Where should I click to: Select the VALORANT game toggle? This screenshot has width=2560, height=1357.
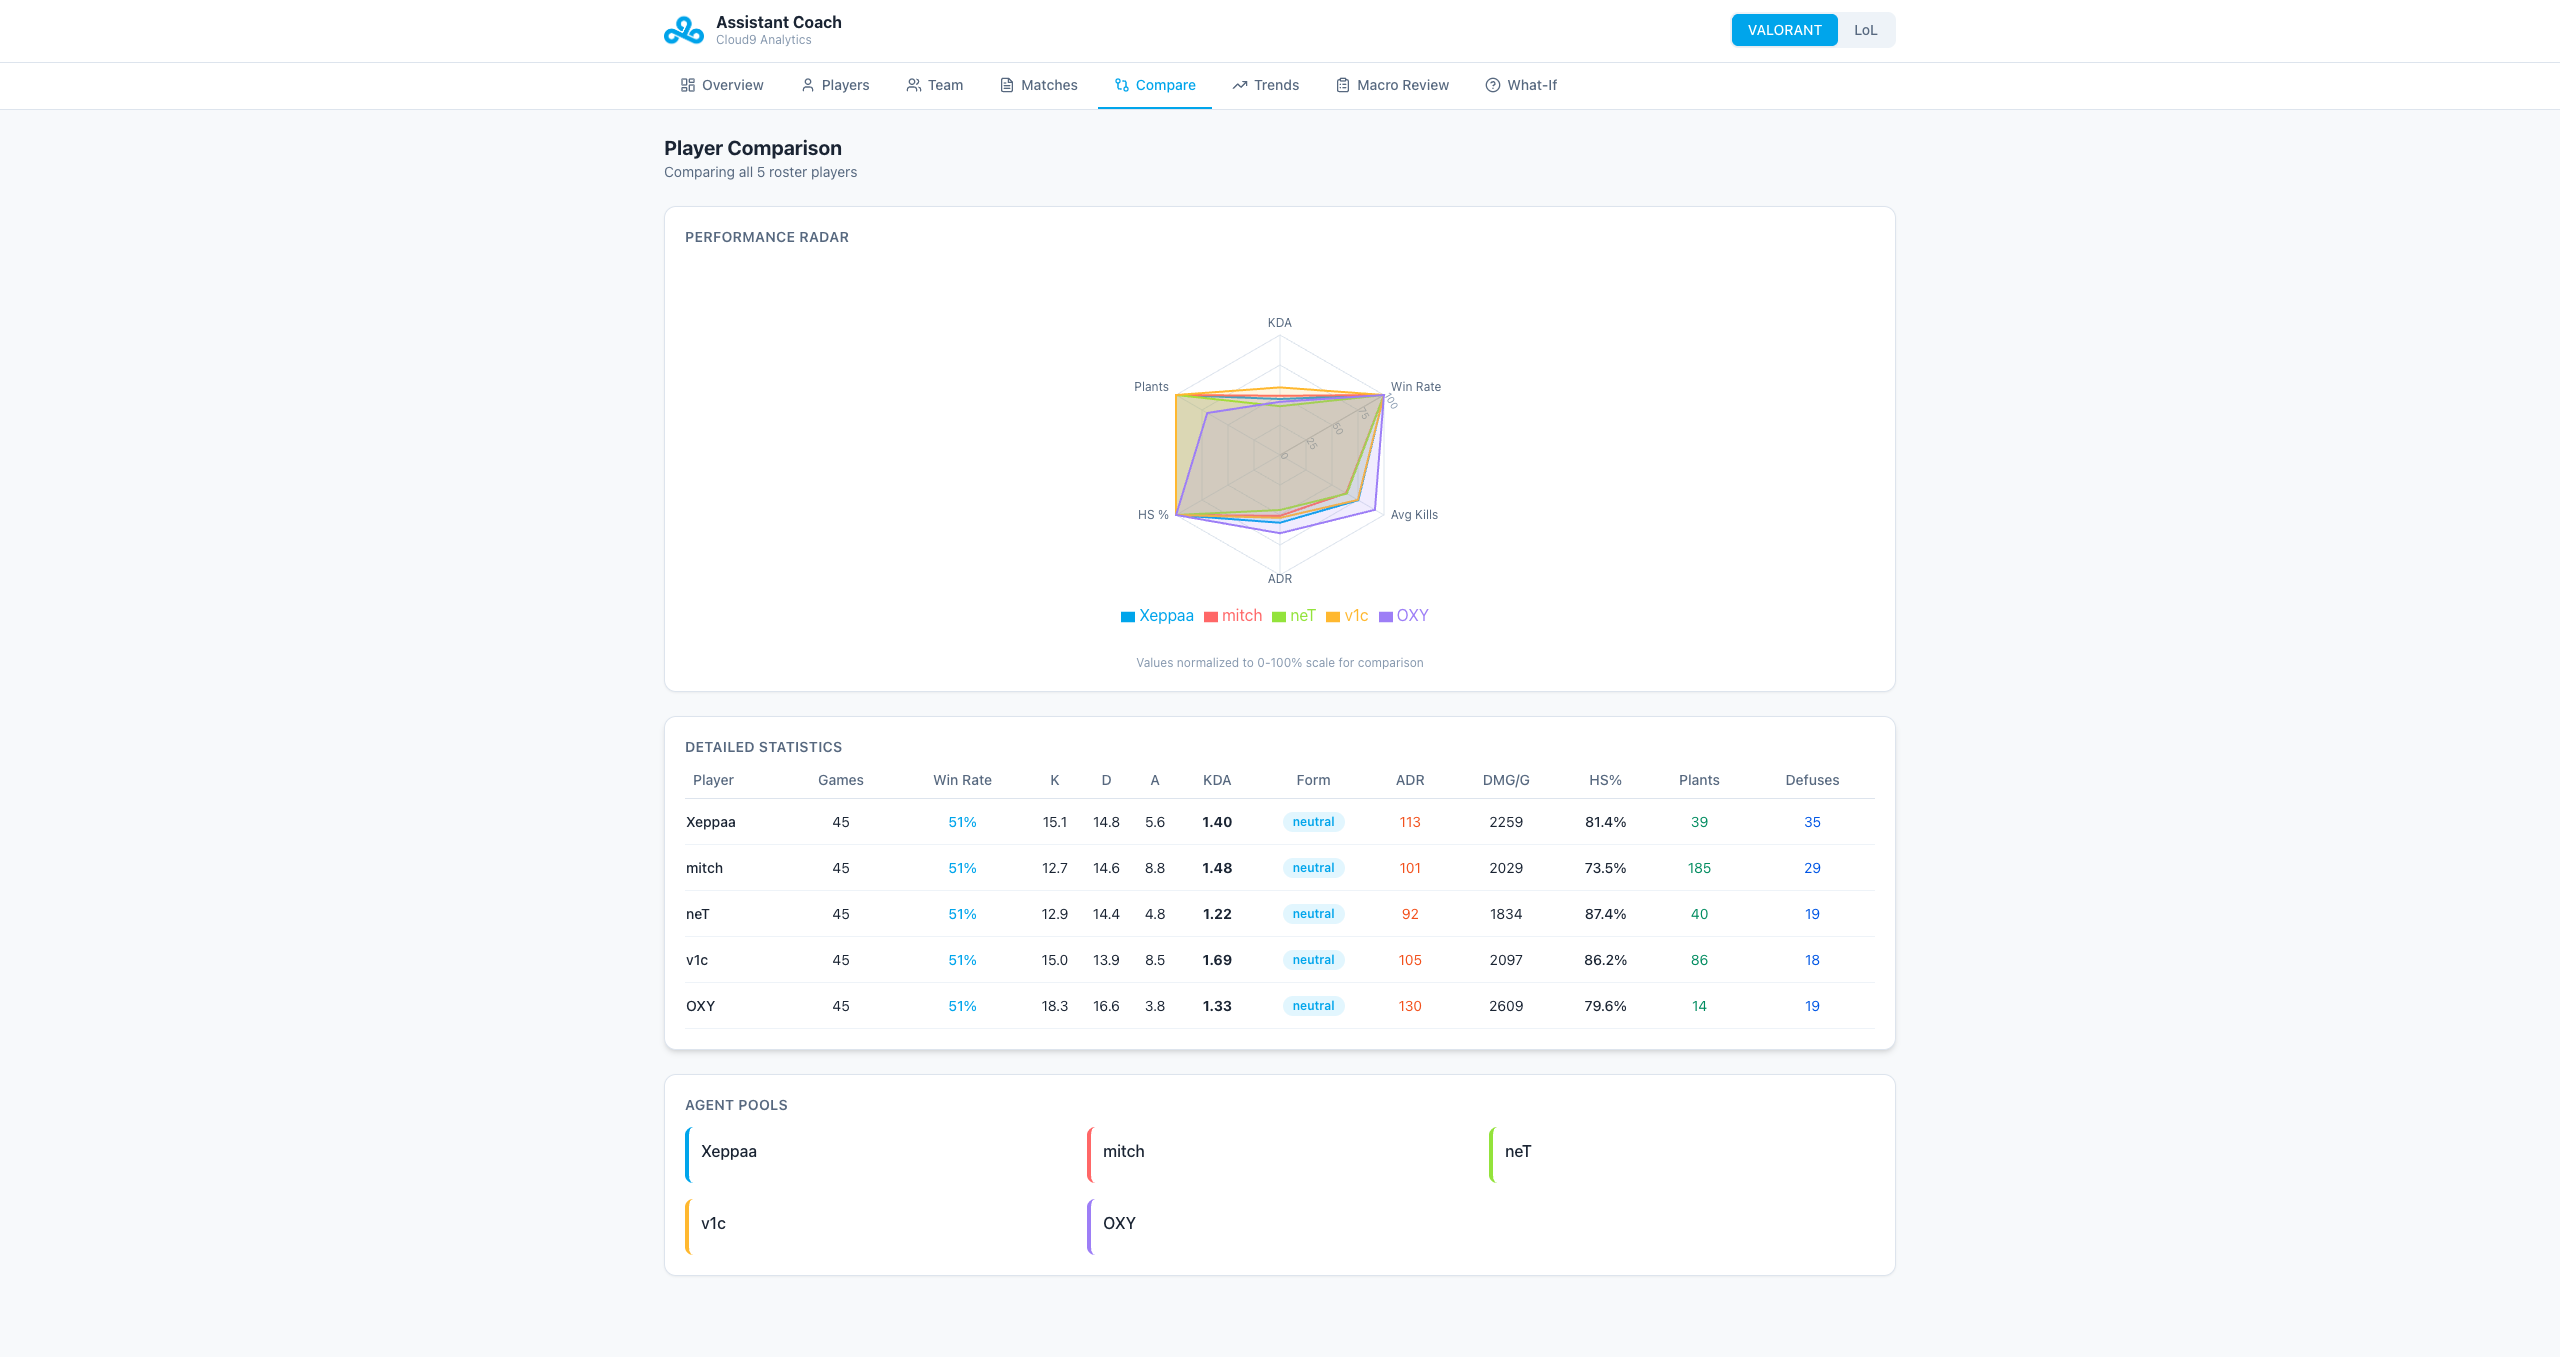[x=1784, y=30]
